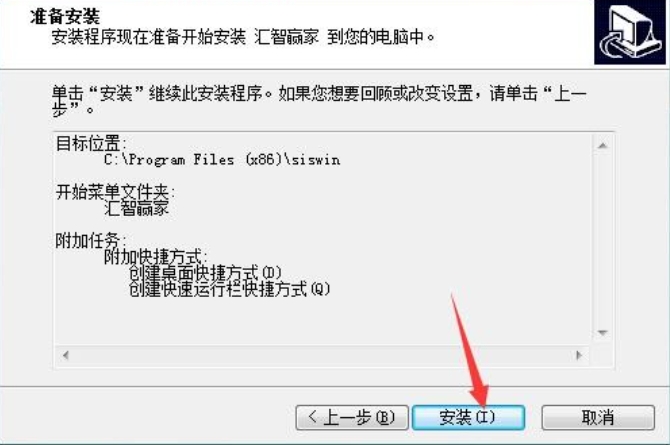670x445 pixels.
Task: Click the horizontal scroll-right arrow
Action: point(579,355)
